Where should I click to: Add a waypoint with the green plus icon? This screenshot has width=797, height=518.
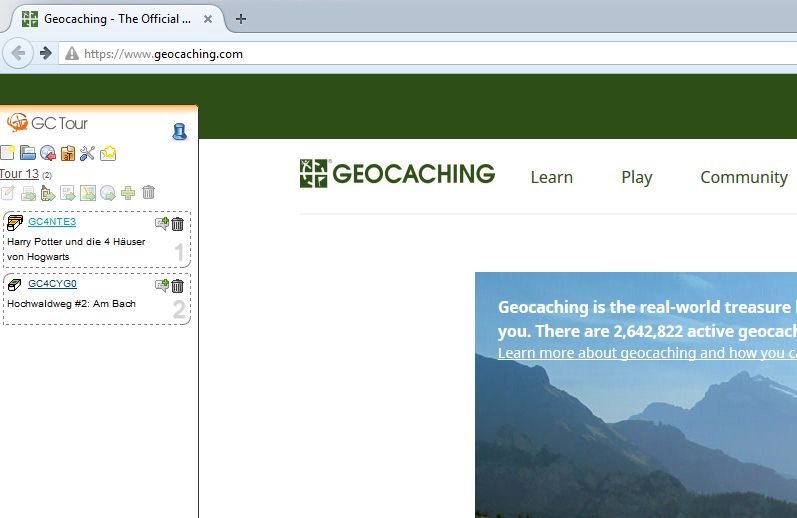pyautogui.click(x=128, y=193)
